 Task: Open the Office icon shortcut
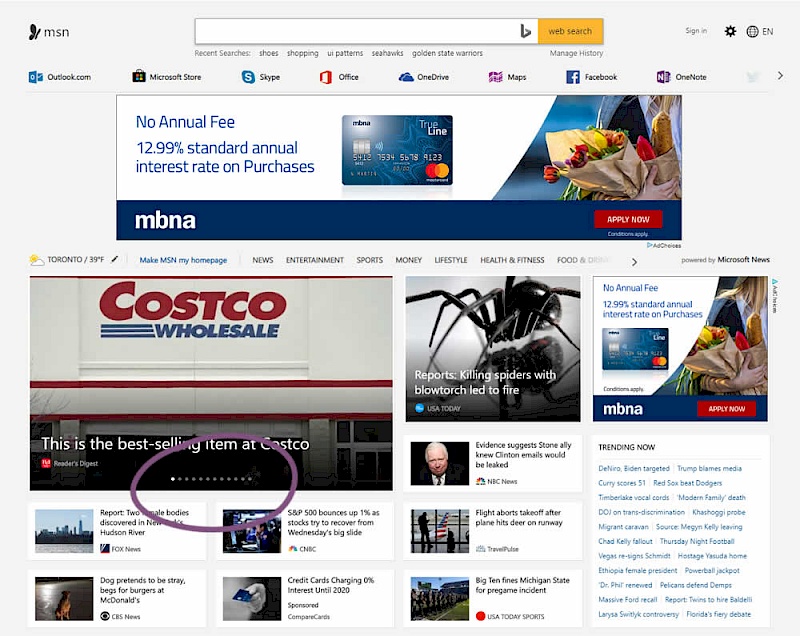(326, 77)
